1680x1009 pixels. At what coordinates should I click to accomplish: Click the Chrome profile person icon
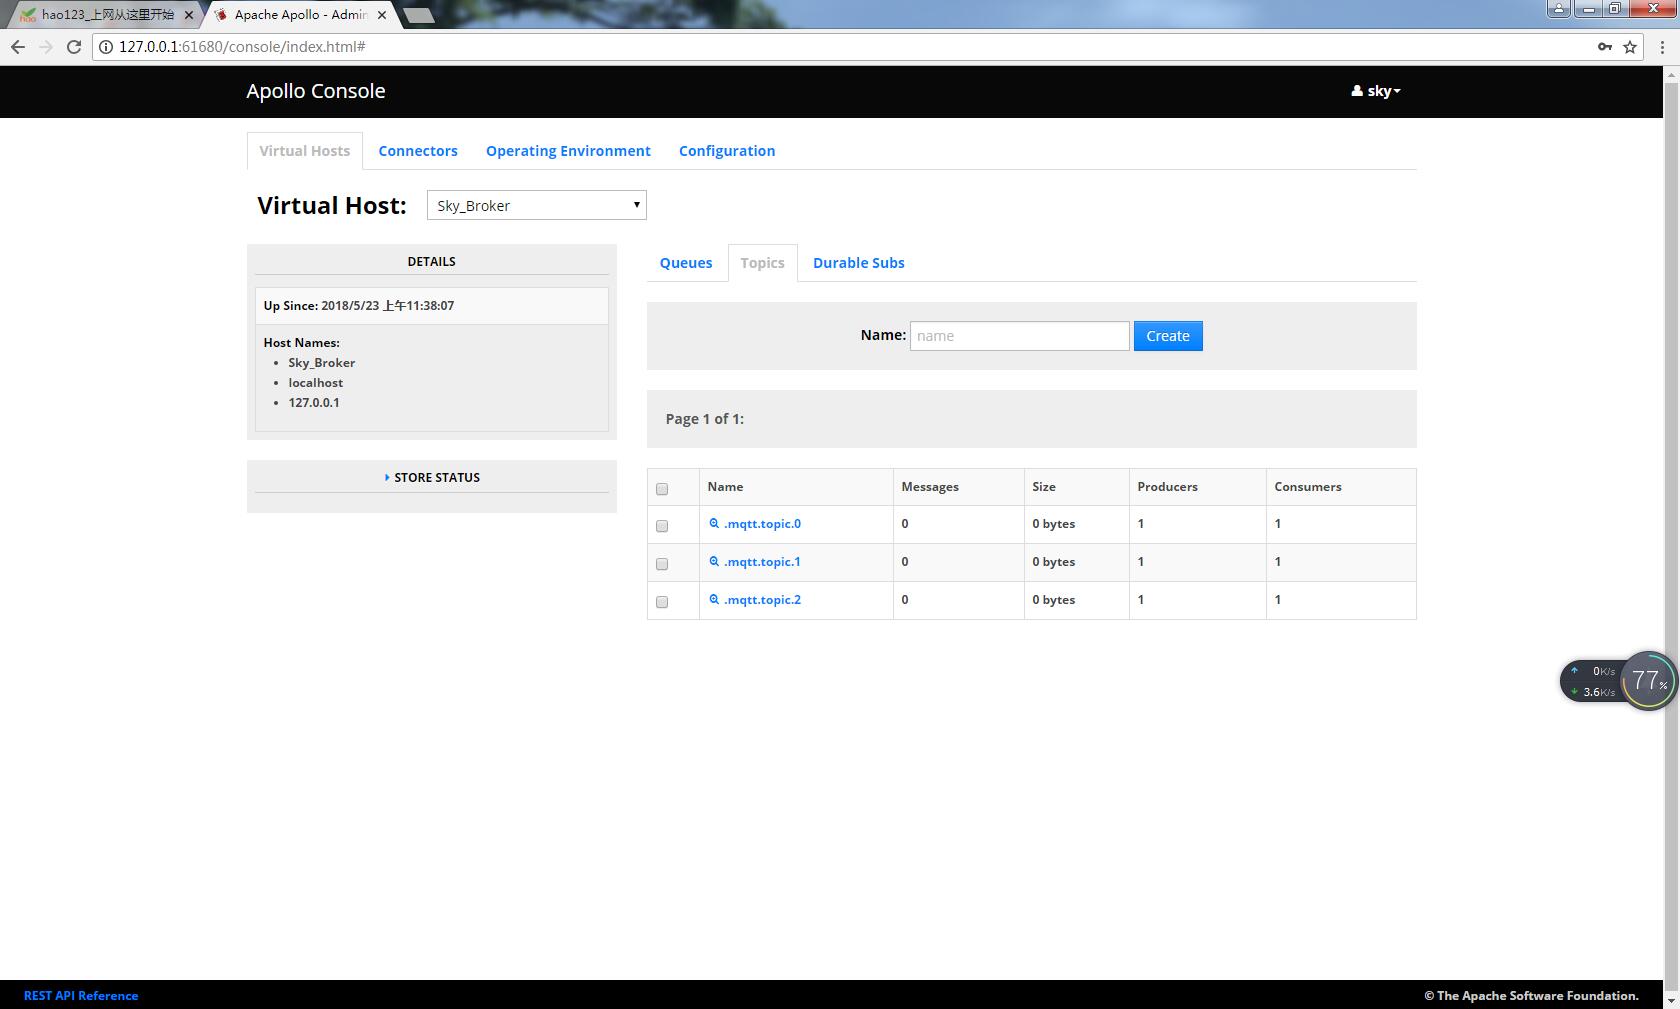point(1558,8)
